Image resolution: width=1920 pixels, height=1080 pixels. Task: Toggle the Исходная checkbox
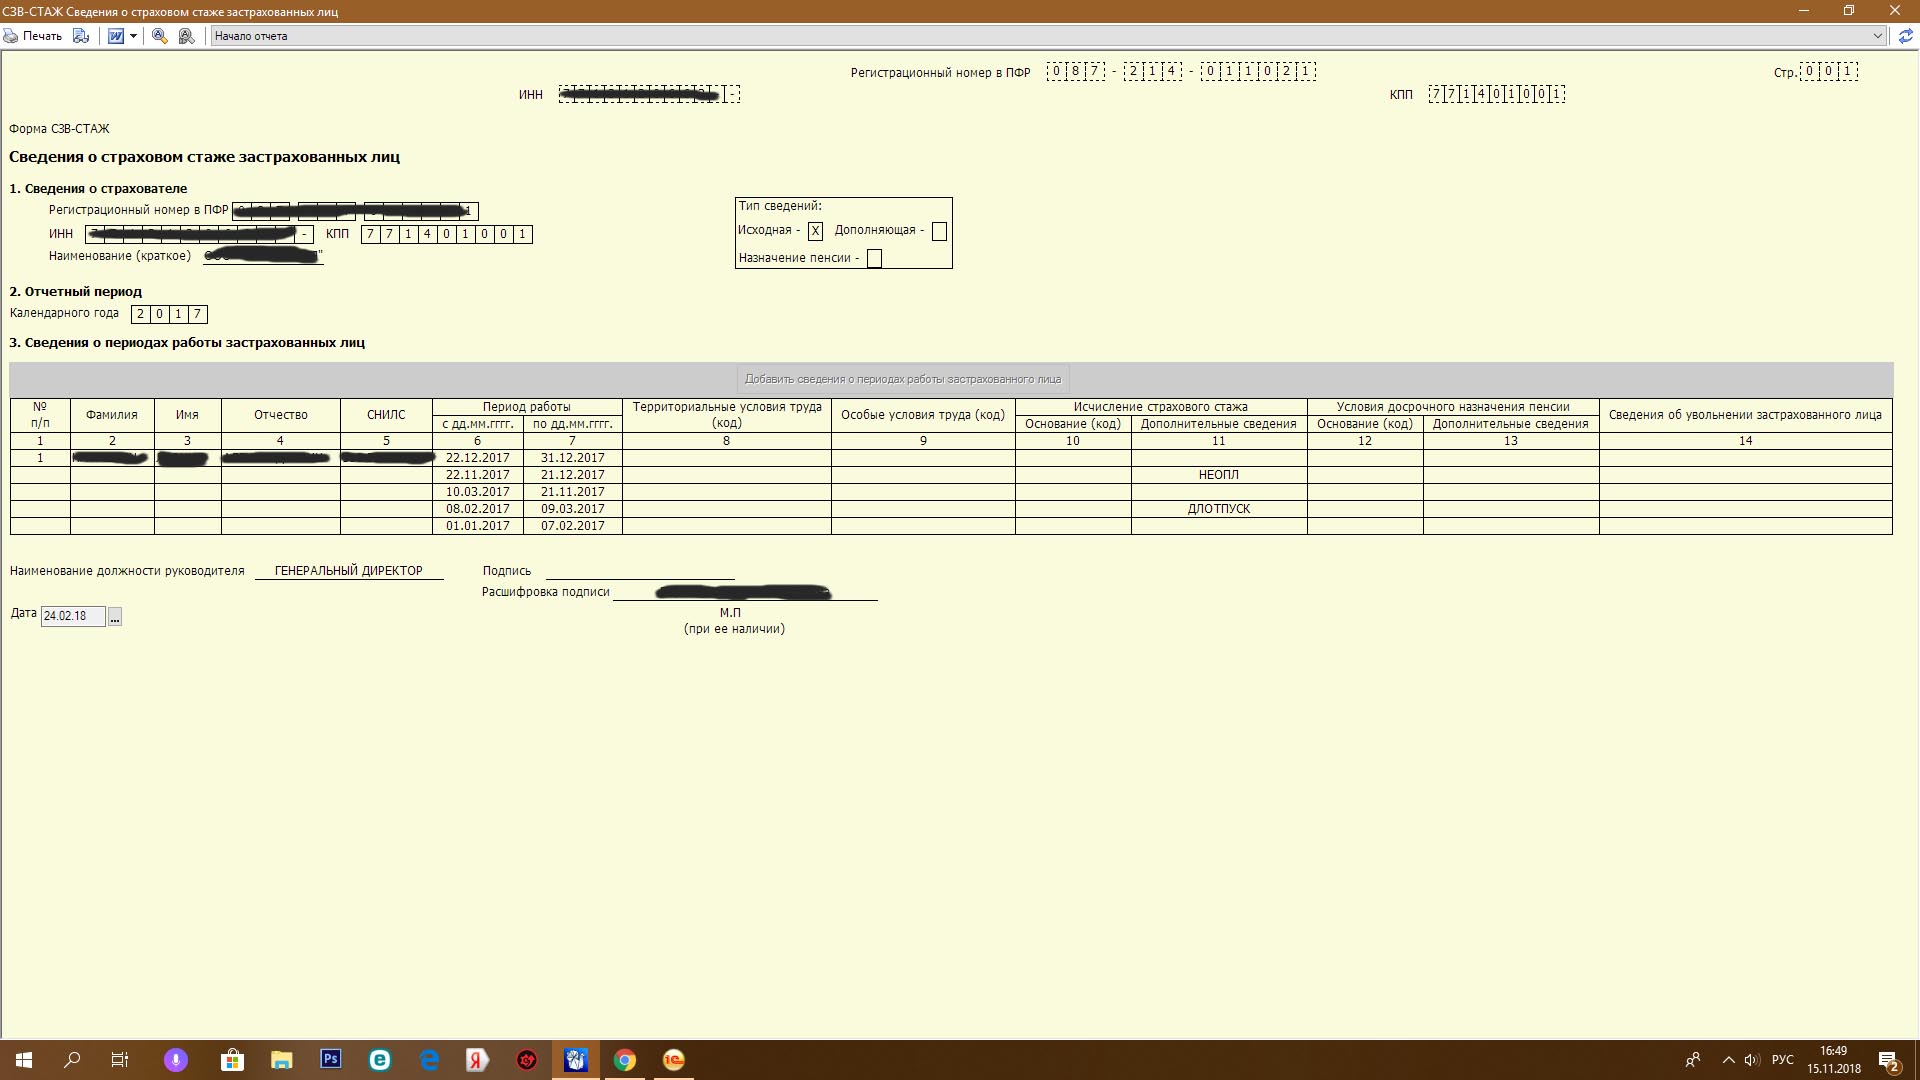pyautogui.click(x=815, y=231)
